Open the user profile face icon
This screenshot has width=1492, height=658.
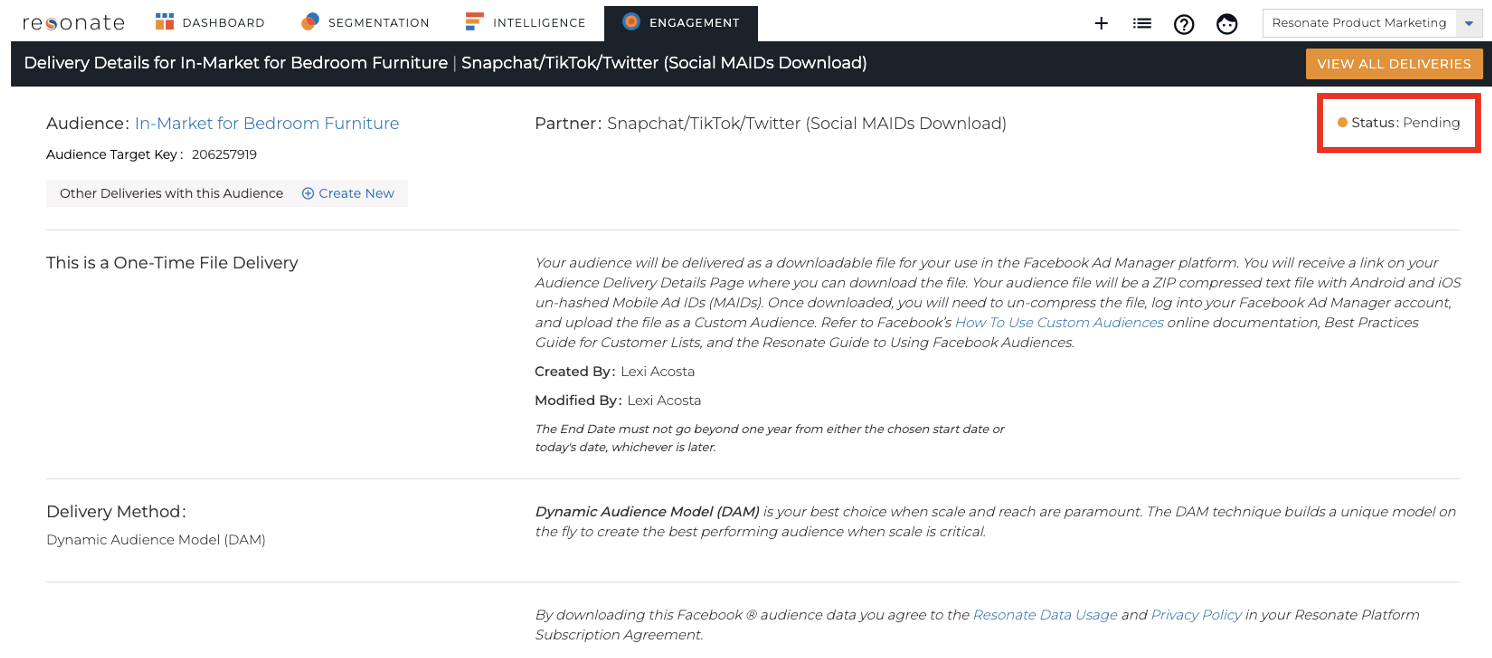point(1227,24)
